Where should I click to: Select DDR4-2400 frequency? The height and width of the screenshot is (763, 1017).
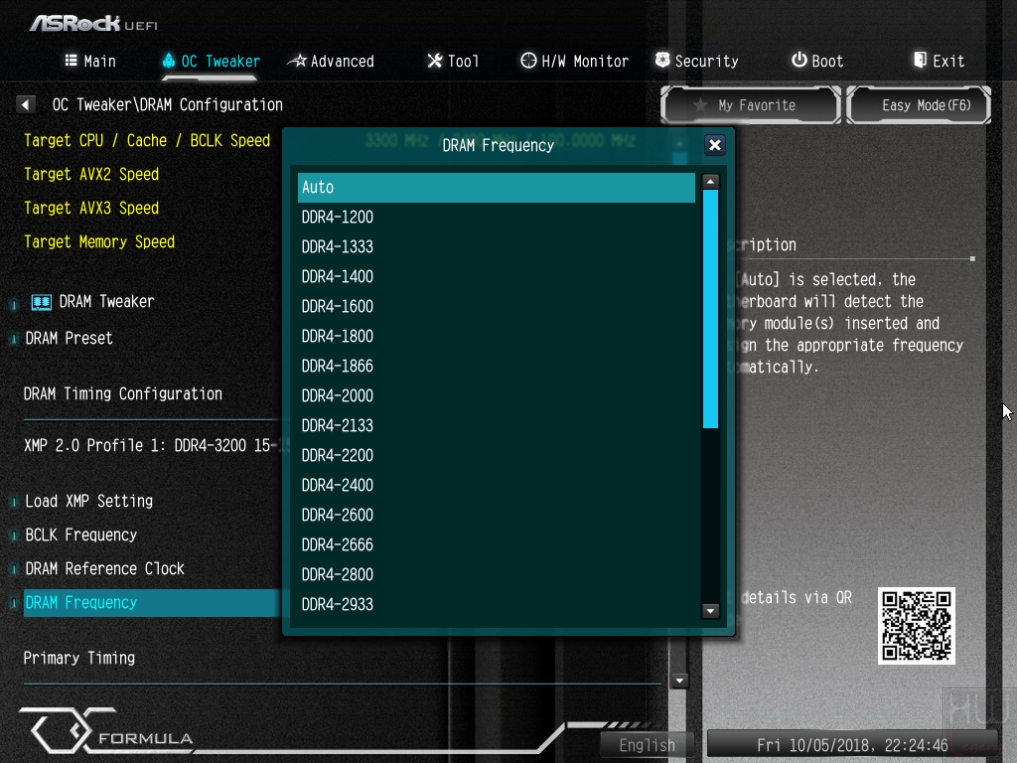click(496, 486)
